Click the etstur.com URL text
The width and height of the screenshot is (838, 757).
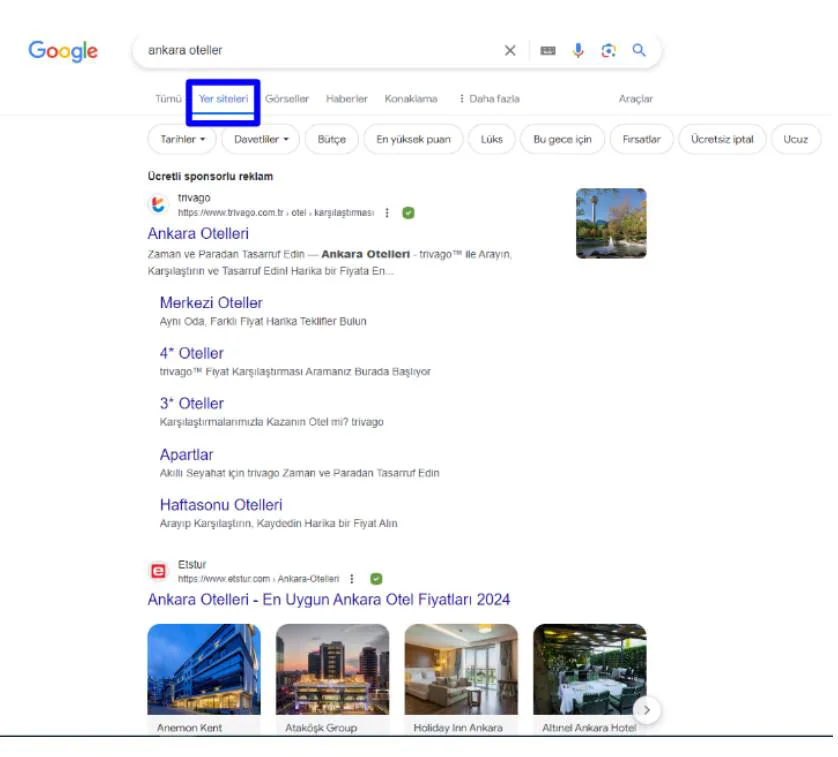pyautogui.click(x=258, y=579)
